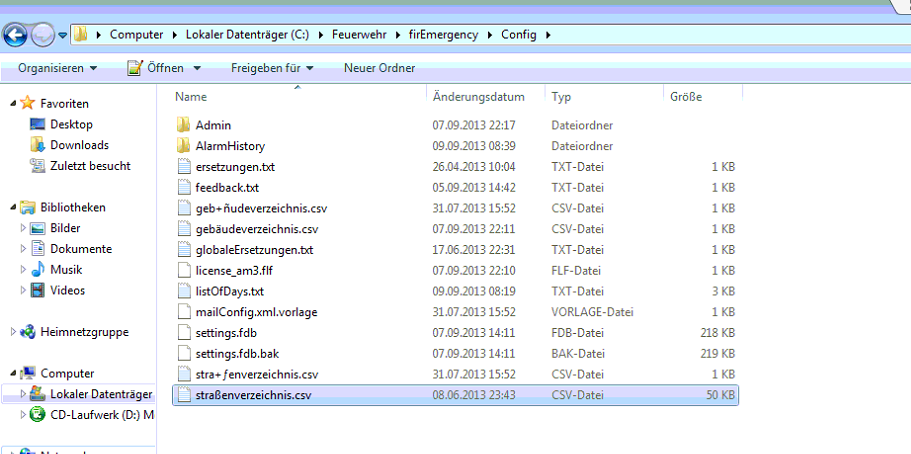Open Downloads in the Favoriten list
Viewport: 911px width, 454px height.
click(x=79, y=145)
